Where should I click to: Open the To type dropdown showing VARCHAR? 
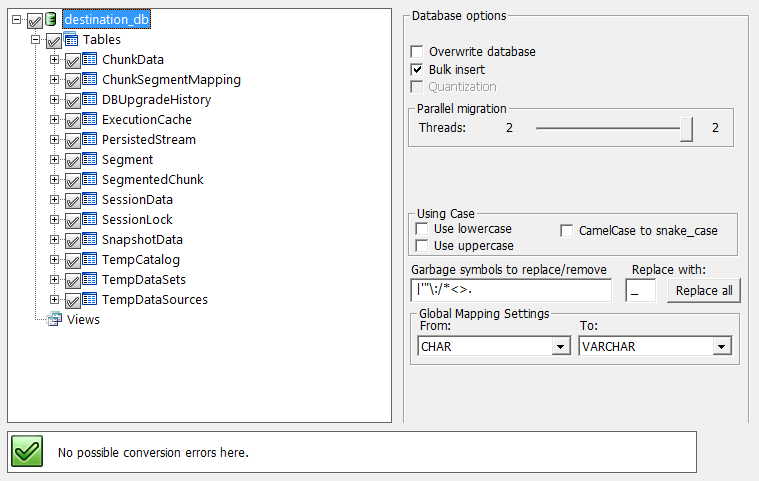pos(722,346)
